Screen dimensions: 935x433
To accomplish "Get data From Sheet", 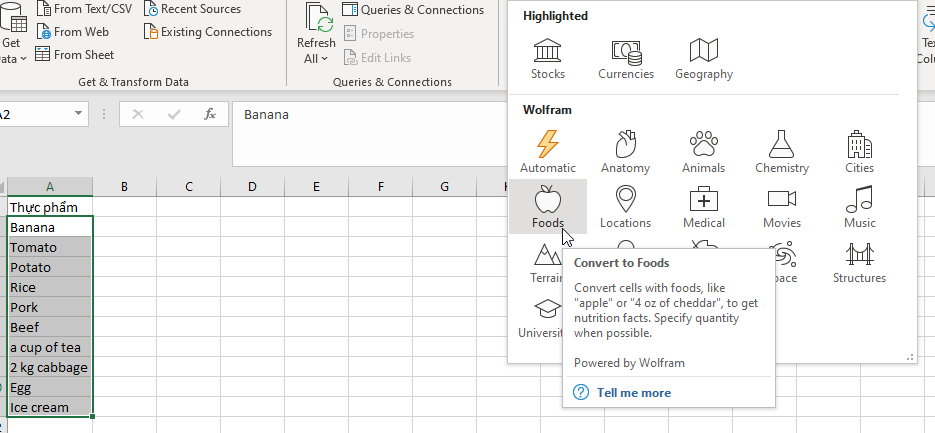I will pos(75,54).
